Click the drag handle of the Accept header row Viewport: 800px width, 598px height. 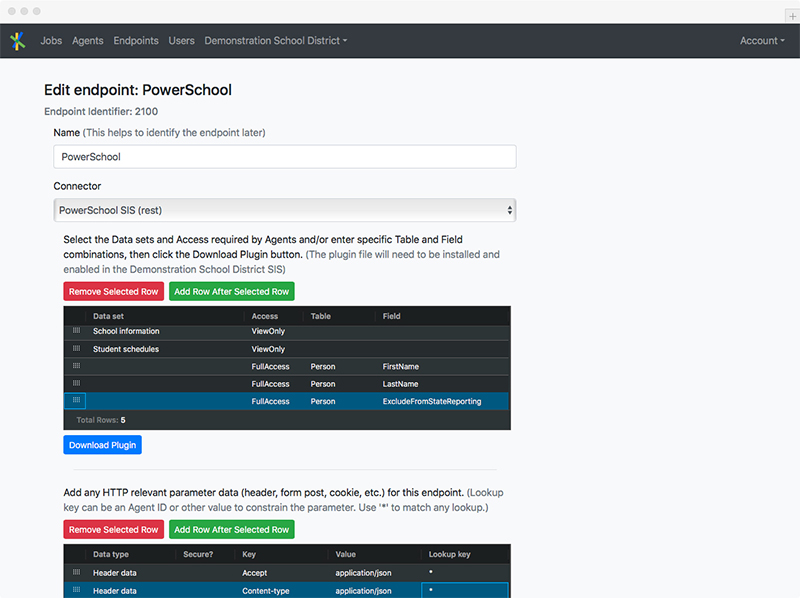pos(75,573)
